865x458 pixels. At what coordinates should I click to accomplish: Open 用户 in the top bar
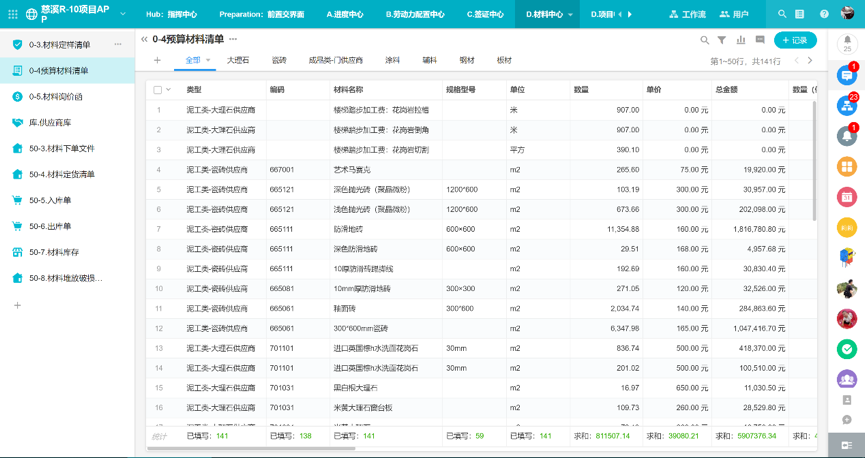734,14
